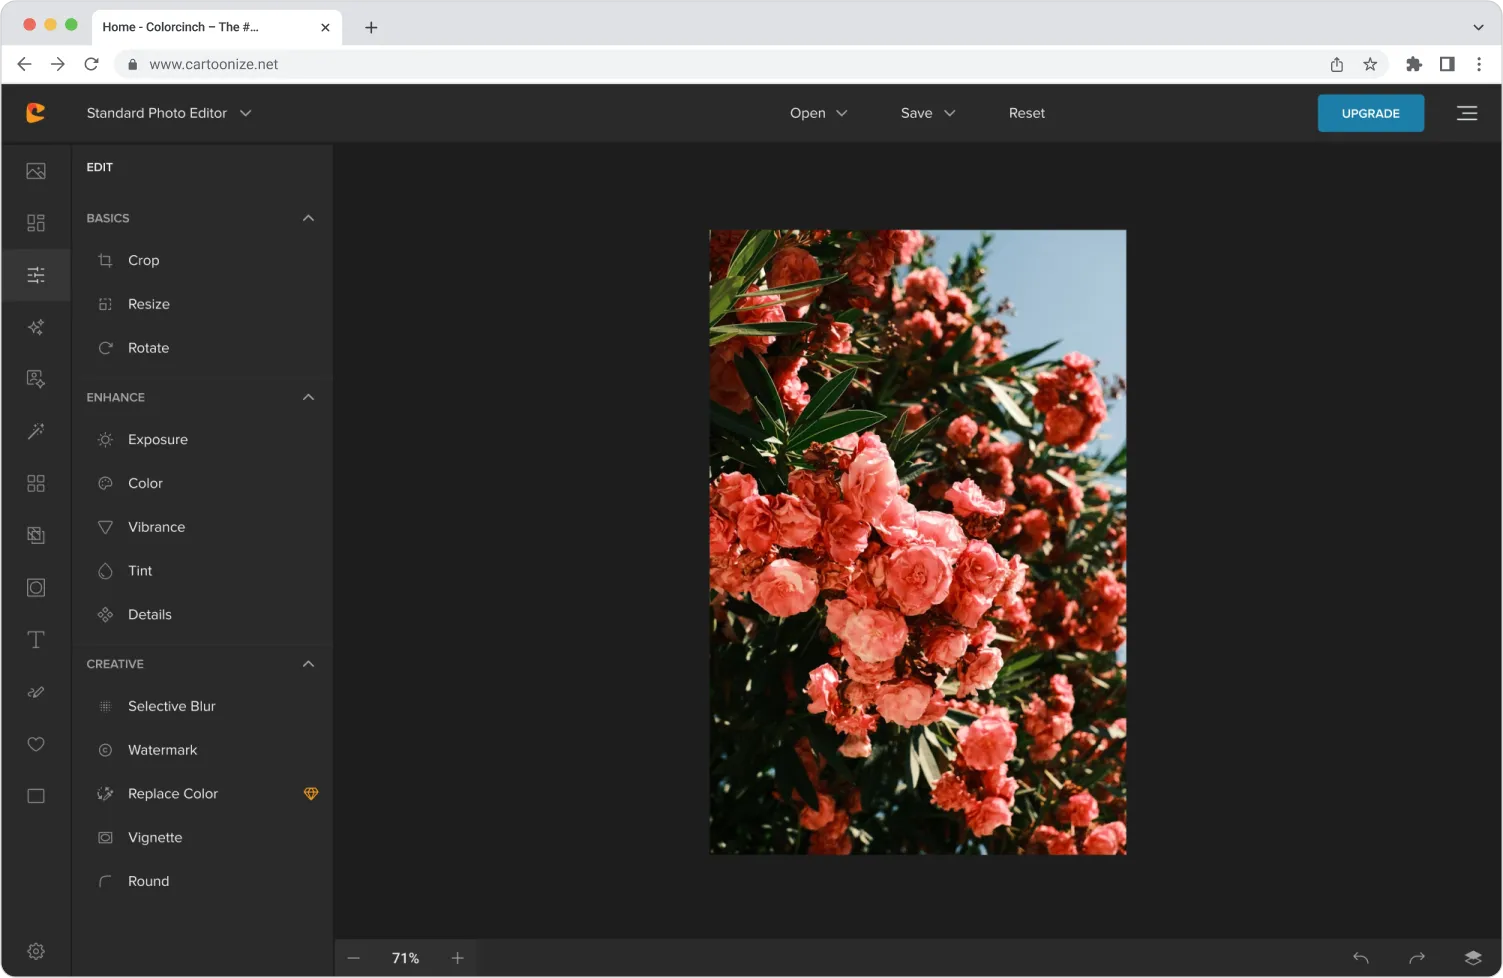The image size is (1503, 978).
Task: Click the redo arrow icon
Action: (1417, 958)
